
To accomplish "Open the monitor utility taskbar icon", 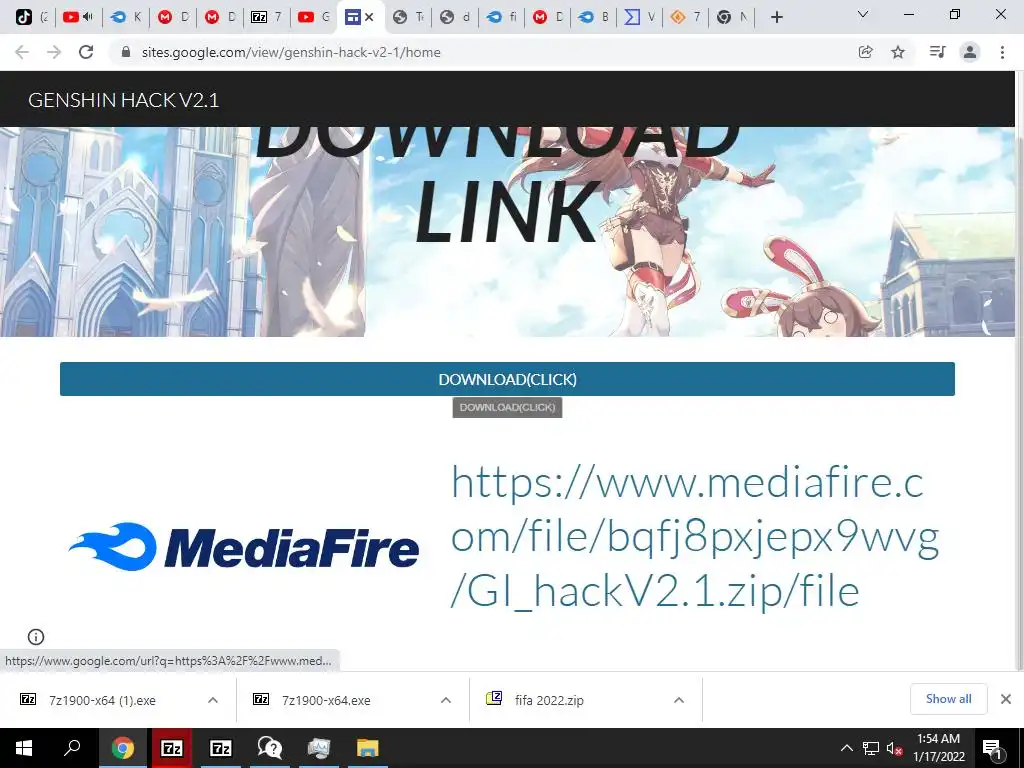I will (319, 748).
